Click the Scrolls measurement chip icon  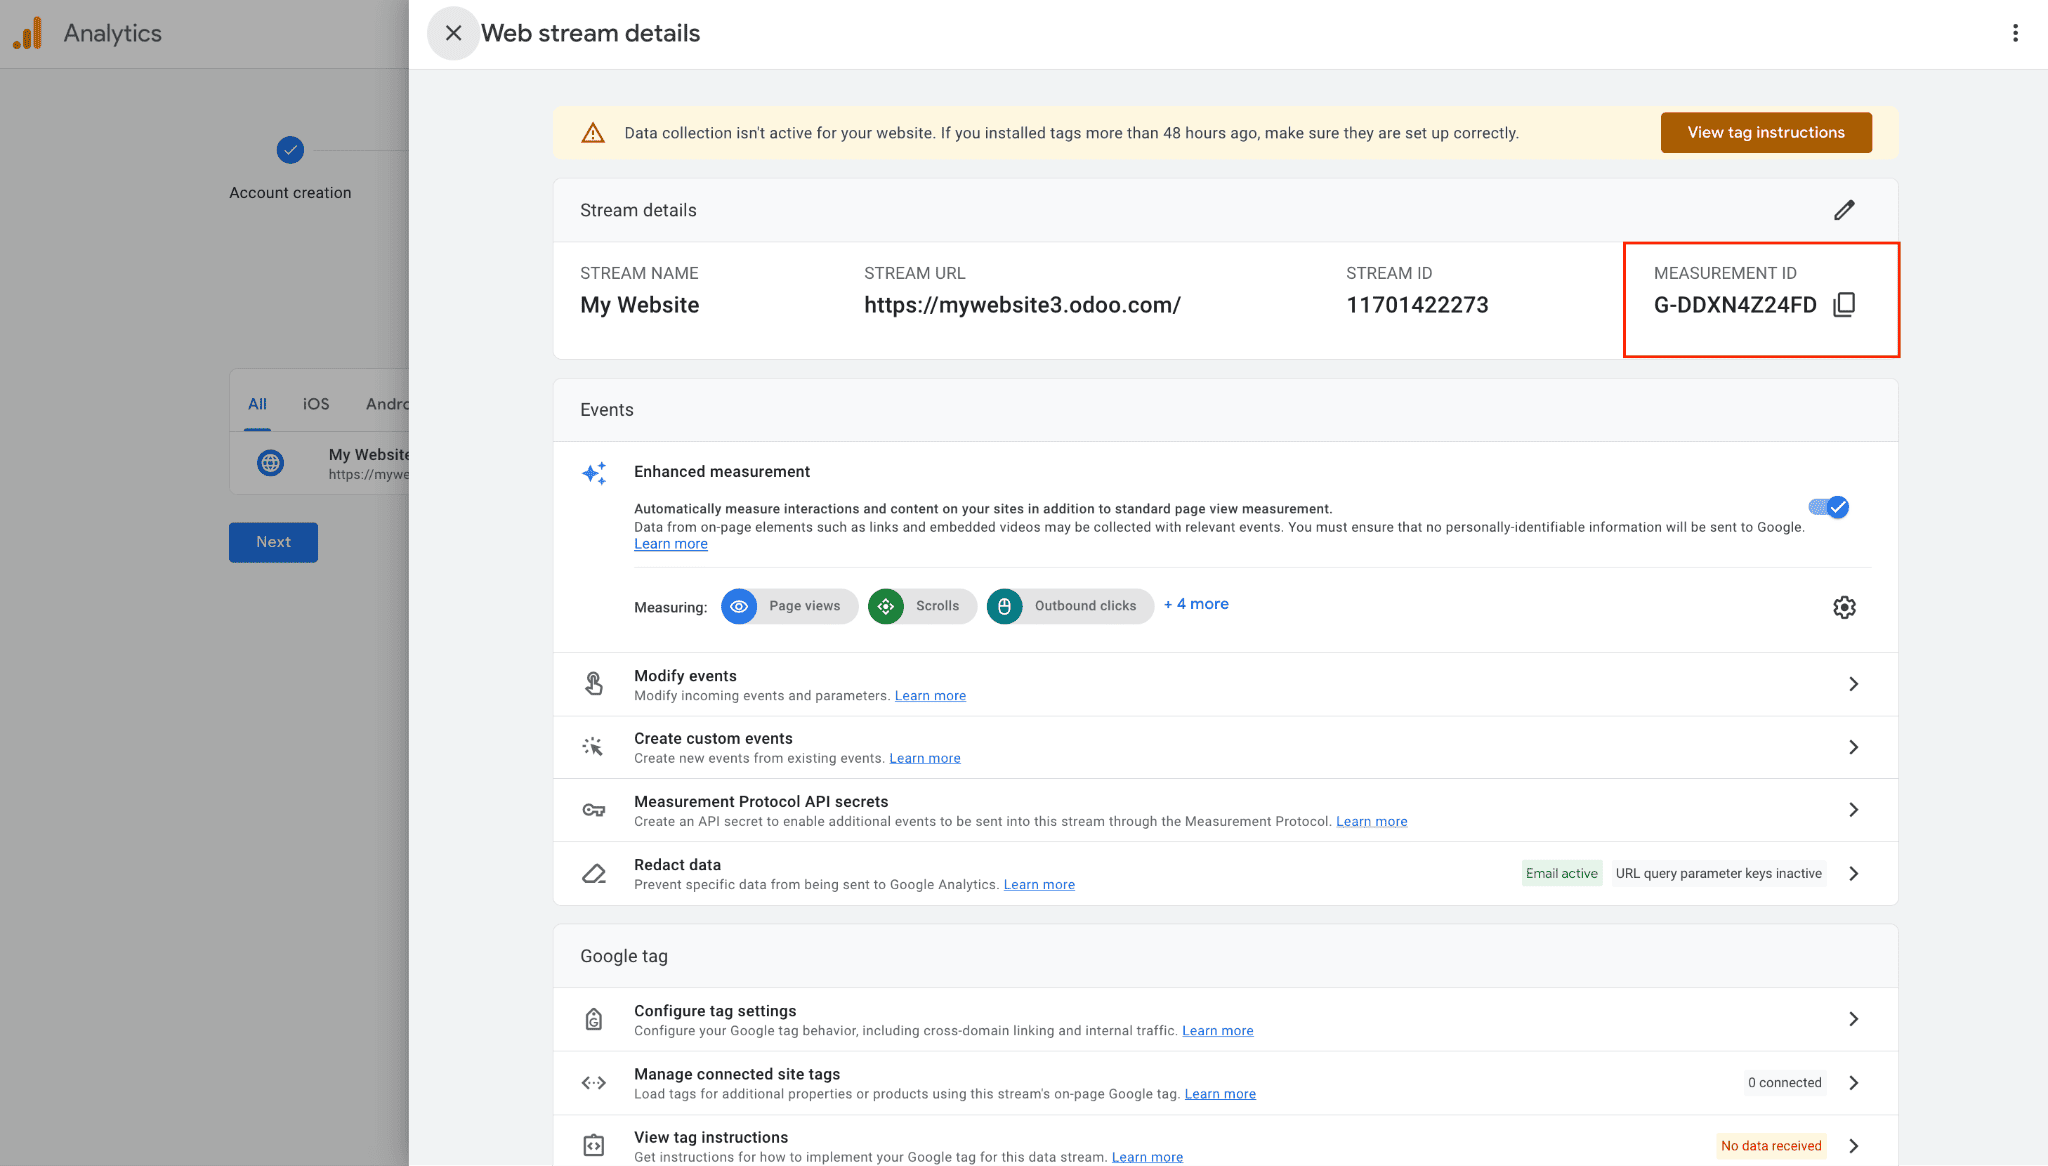885,606
